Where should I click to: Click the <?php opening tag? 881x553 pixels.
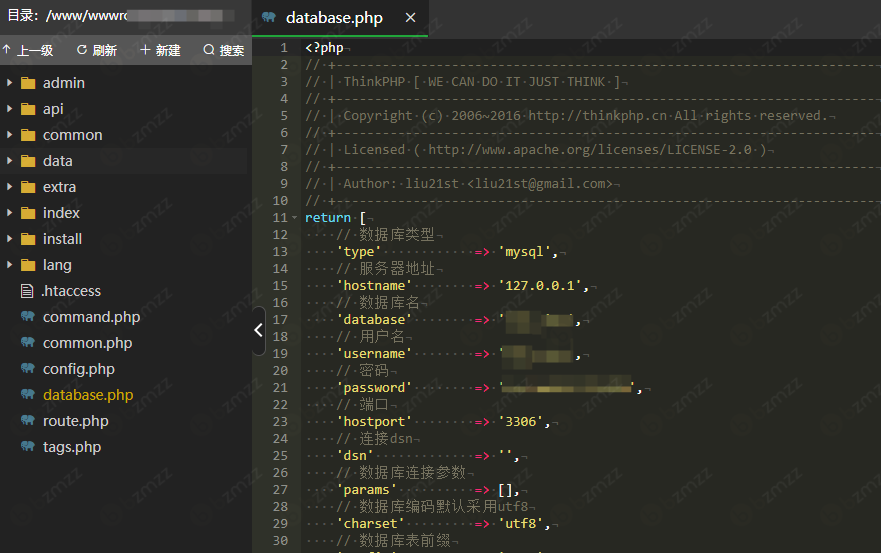tap(324, 48)
